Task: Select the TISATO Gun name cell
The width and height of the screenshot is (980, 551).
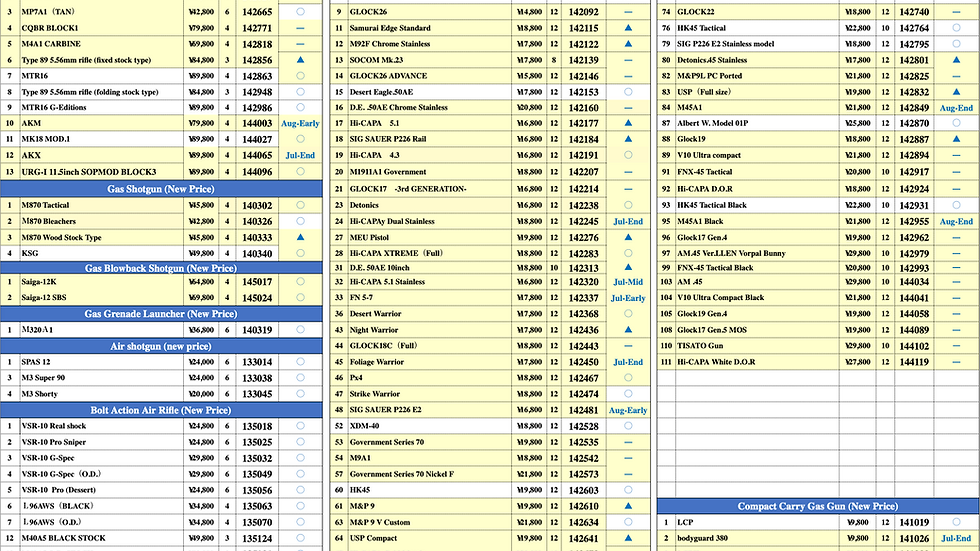Action: point(757,345)
